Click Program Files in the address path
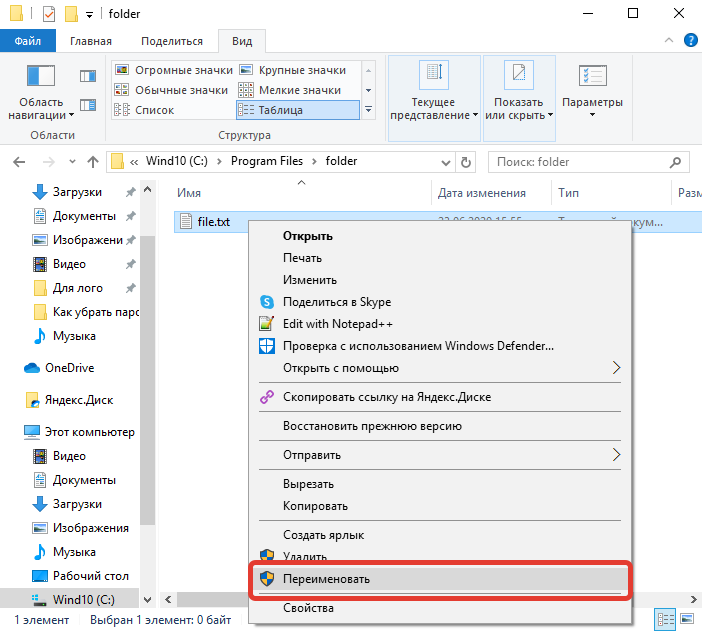702x631 pixels. coord(267,161)
